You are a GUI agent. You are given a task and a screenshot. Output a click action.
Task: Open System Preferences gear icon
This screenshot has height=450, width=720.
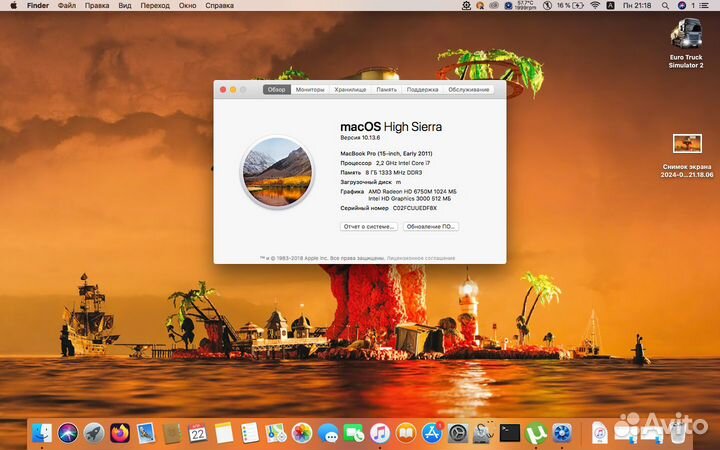(x=458, y=433)
